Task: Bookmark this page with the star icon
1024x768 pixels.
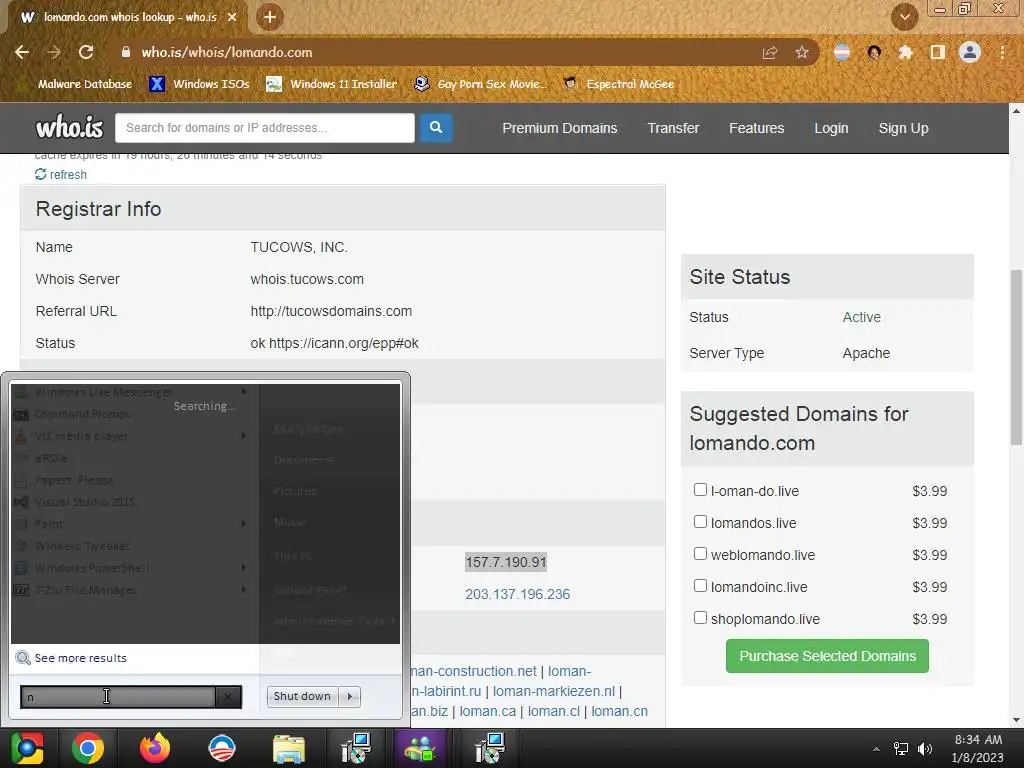Action: [801, 52]
